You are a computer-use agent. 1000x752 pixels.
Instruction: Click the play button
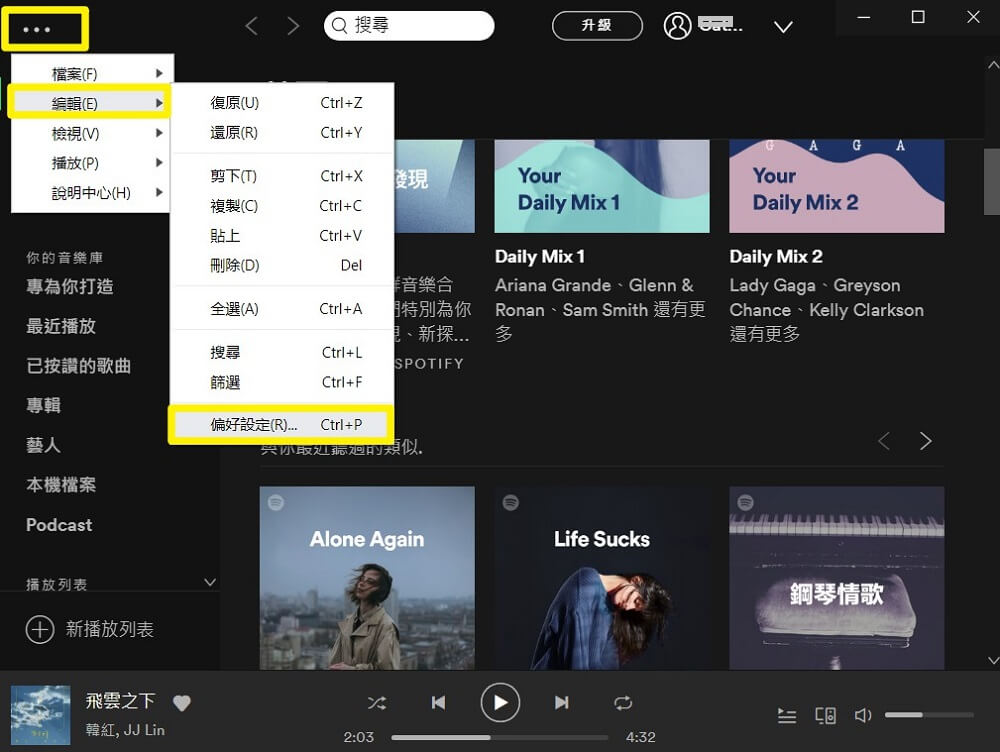pyautogui.click(x=500, y=703)
